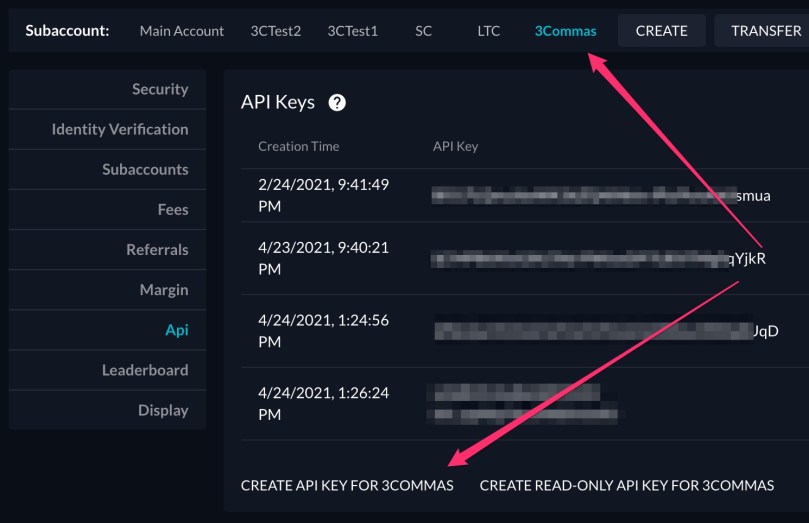Screen dimensions: 809x523
Task: Switch to the Main Account subaccount
Action: pyautogui.click(x=182, y=31)
